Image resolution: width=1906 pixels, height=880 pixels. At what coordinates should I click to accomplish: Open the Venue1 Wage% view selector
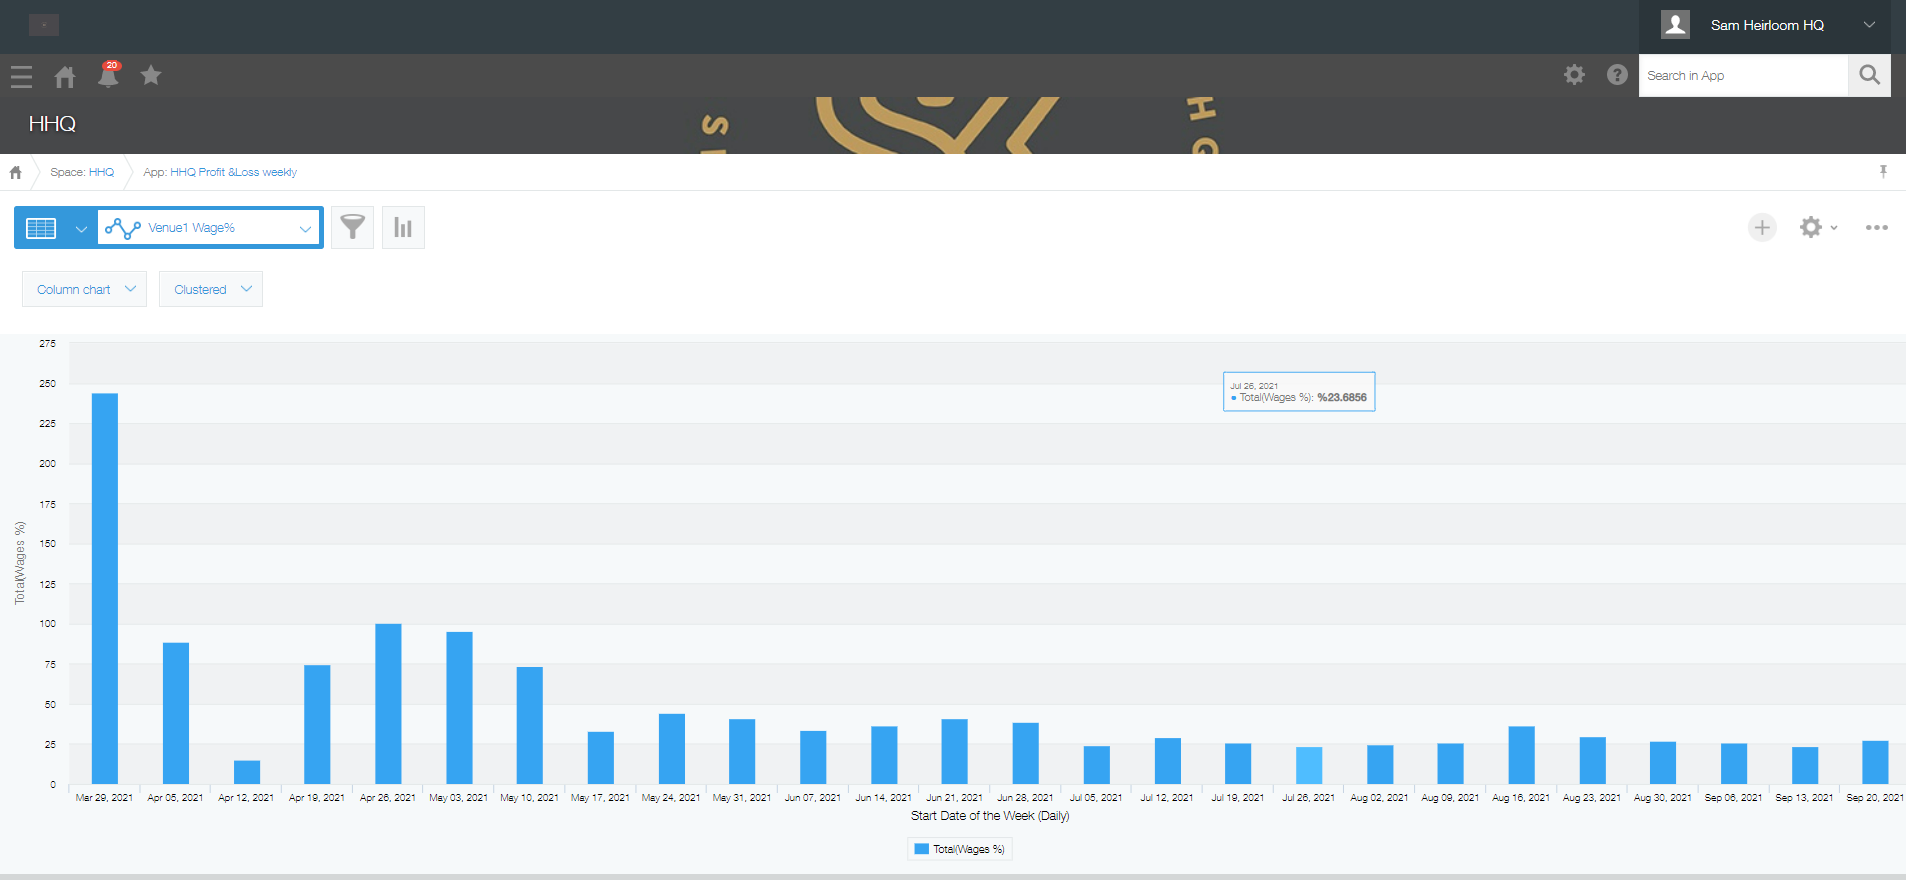[209, 227]
